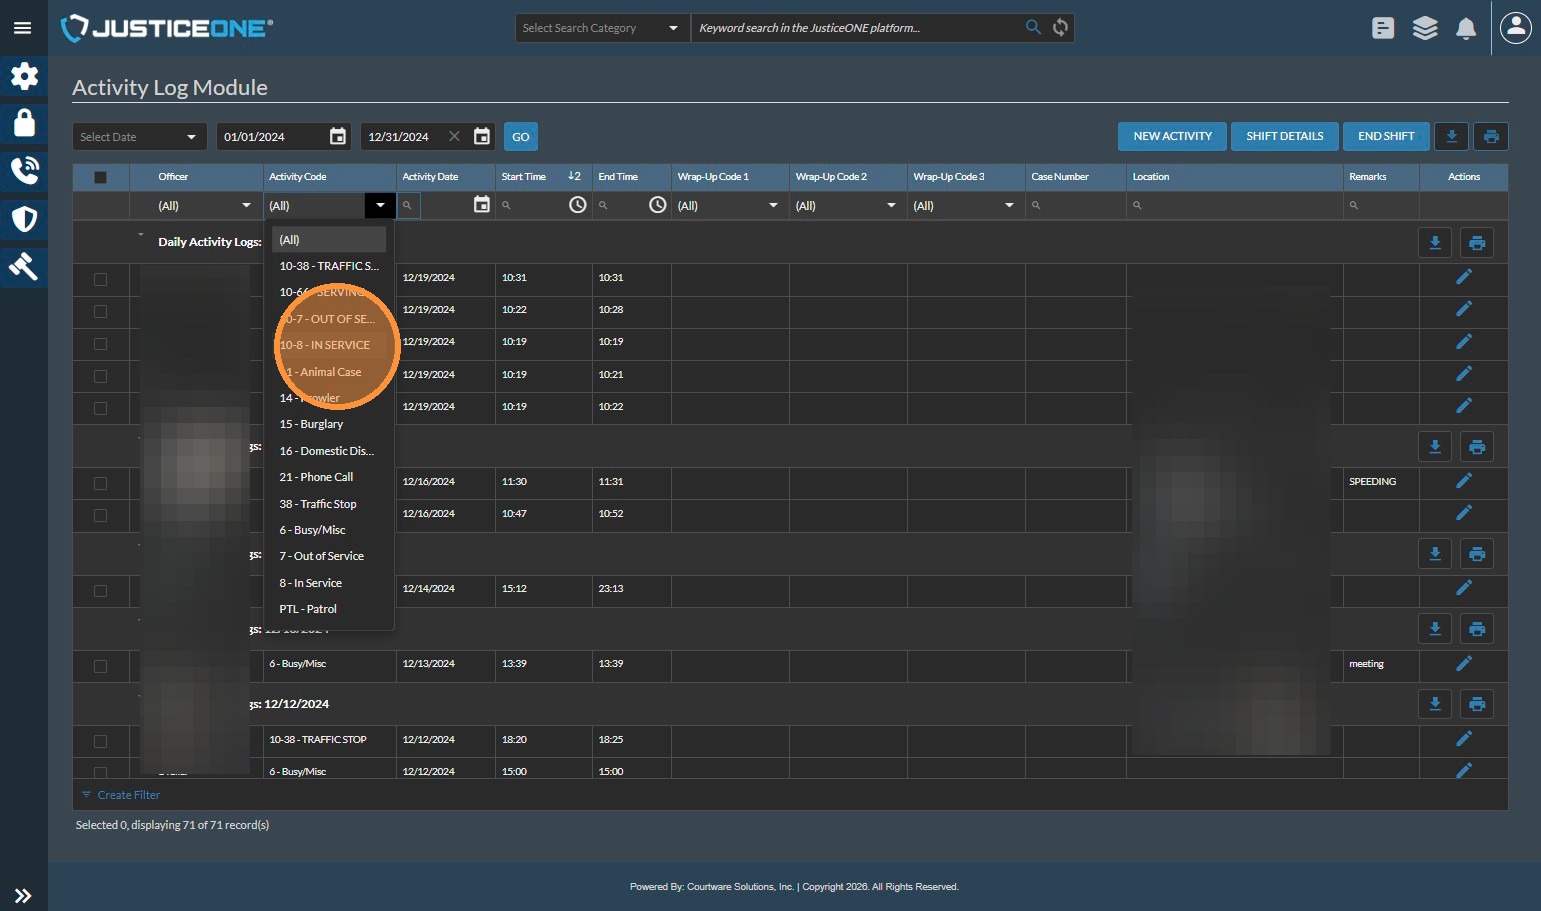Check the 11:30 start time row checkbox
1541x911 pixels.
coord(100,483)
